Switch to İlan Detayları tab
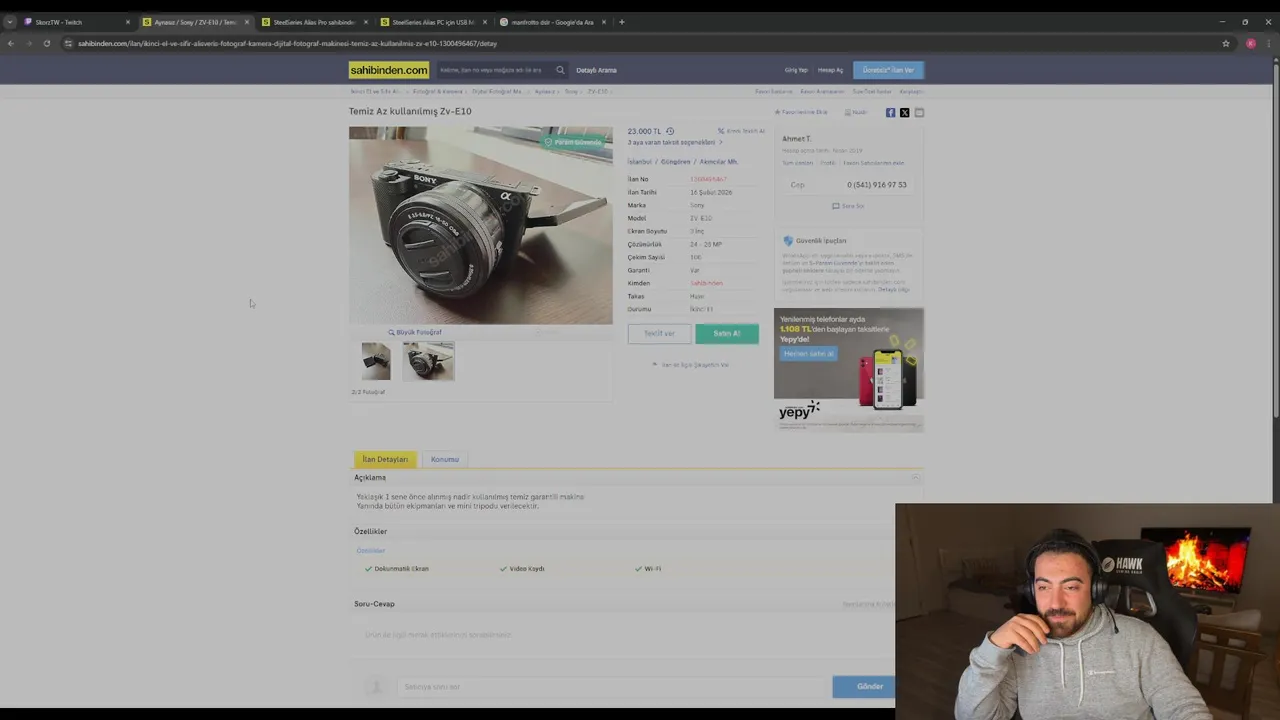The image size is (1280, 720). pos(385,459)
